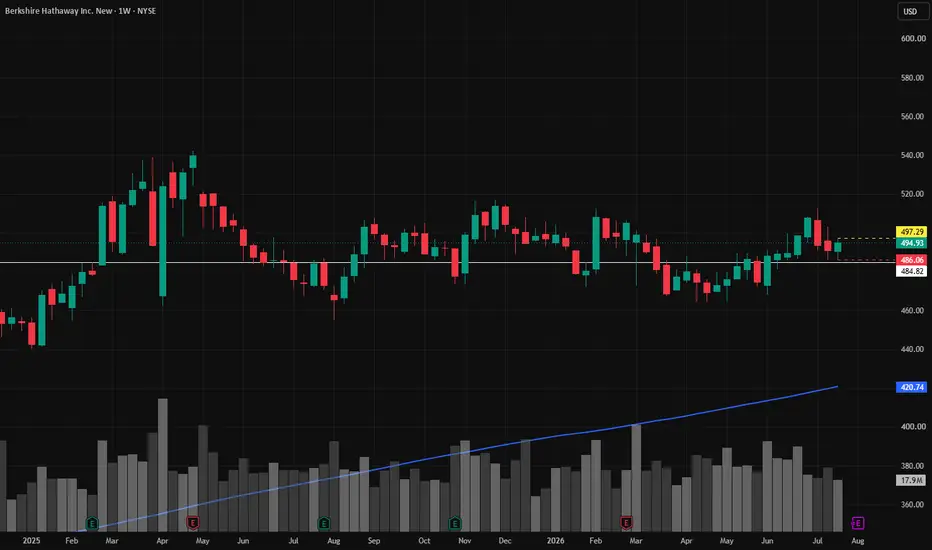Click the white 484.82 horizontal line label
This screenshot has width=932, height=550.
pos(911,271)
